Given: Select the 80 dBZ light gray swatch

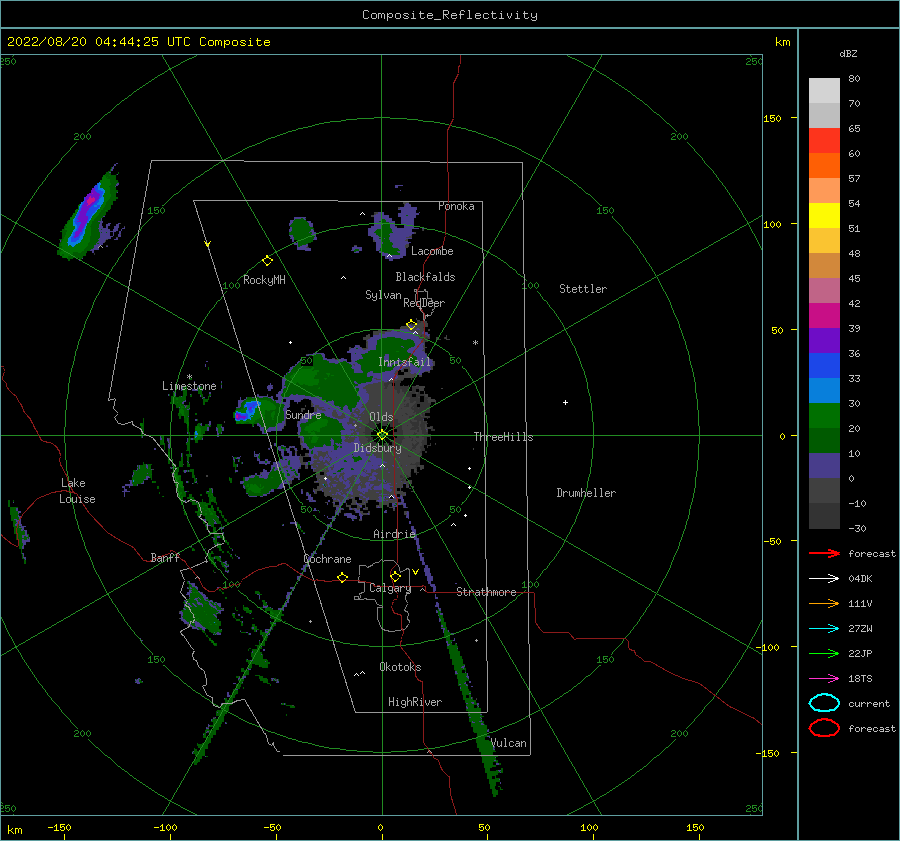Looking at the screenshot, I should coord(824,90).
